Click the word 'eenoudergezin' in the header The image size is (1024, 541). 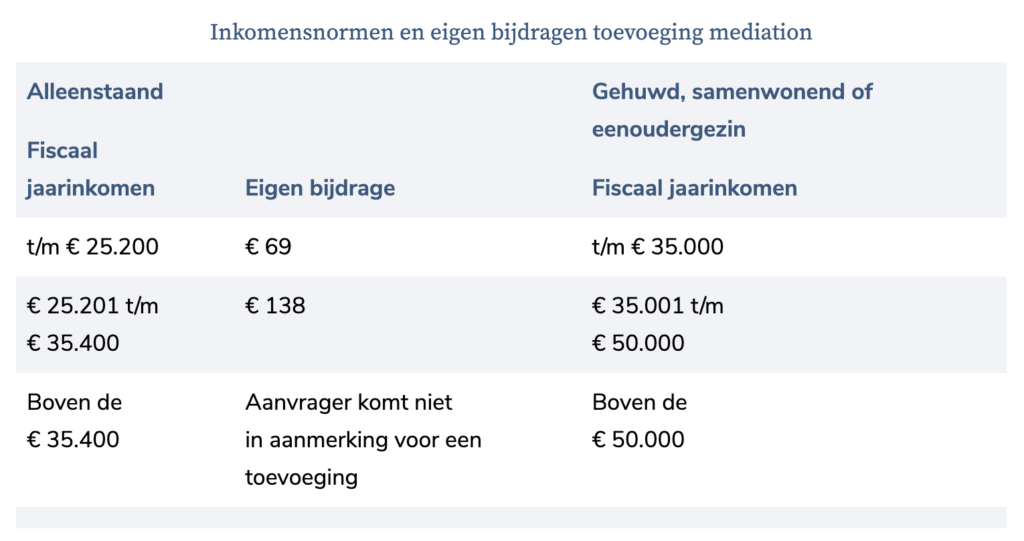[669, 130]
